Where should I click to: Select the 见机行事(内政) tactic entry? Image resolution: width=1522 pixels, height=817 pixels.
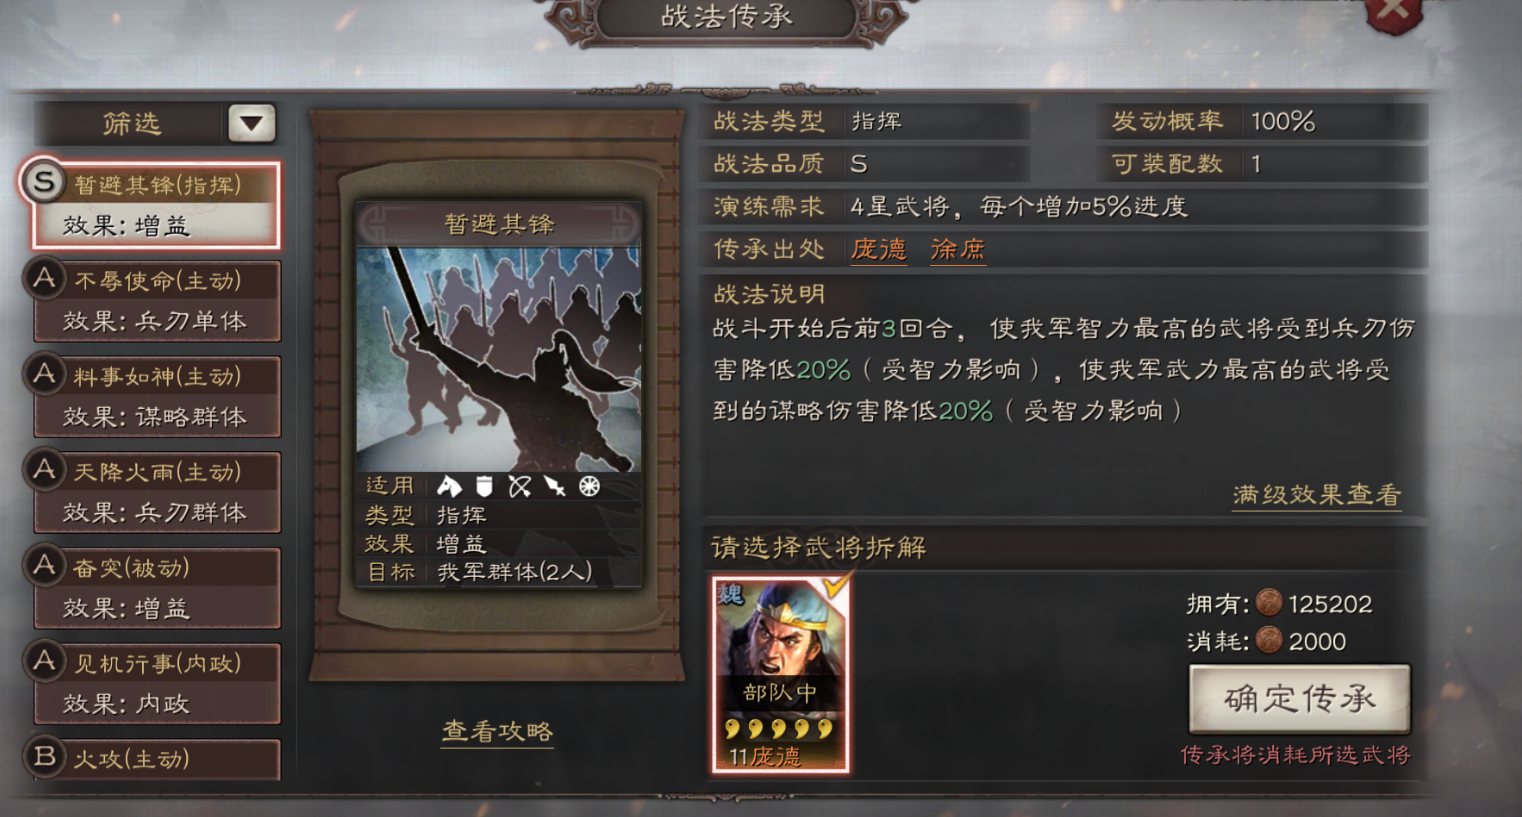tap(157, 684)
